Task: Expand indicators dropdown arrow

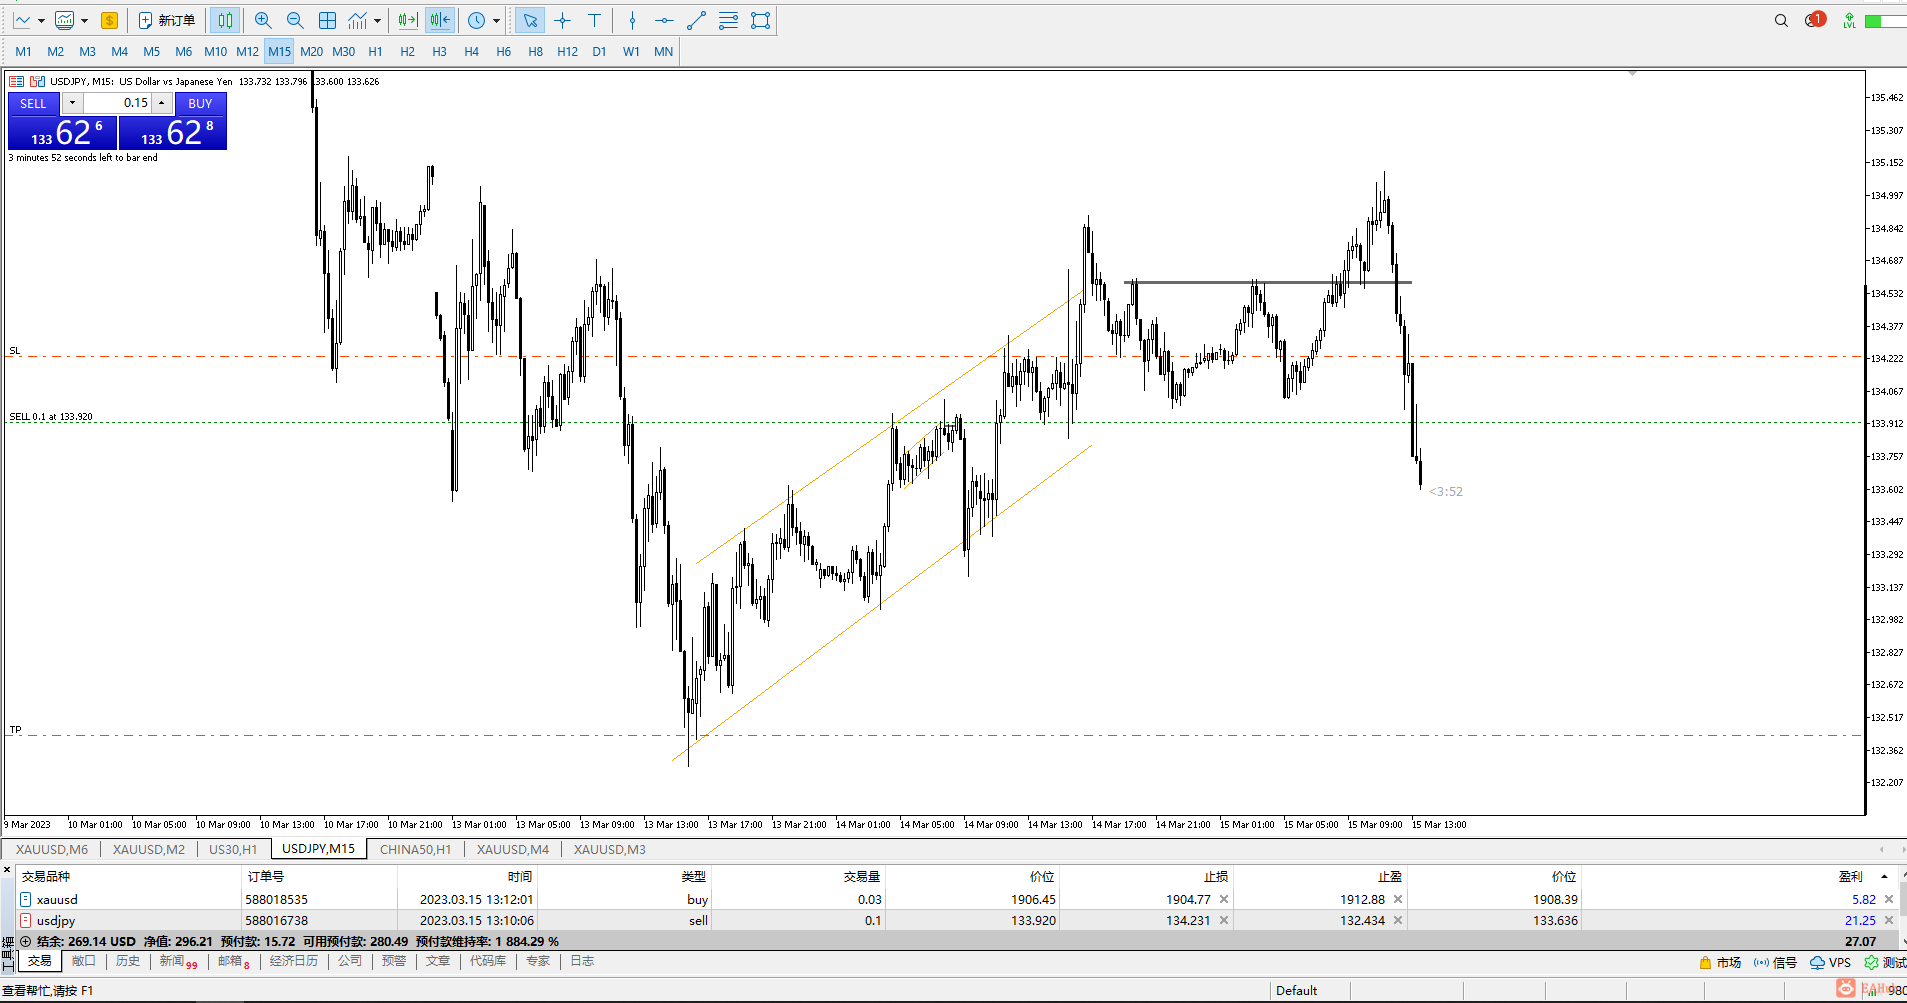Action: (x=377, y=21)
